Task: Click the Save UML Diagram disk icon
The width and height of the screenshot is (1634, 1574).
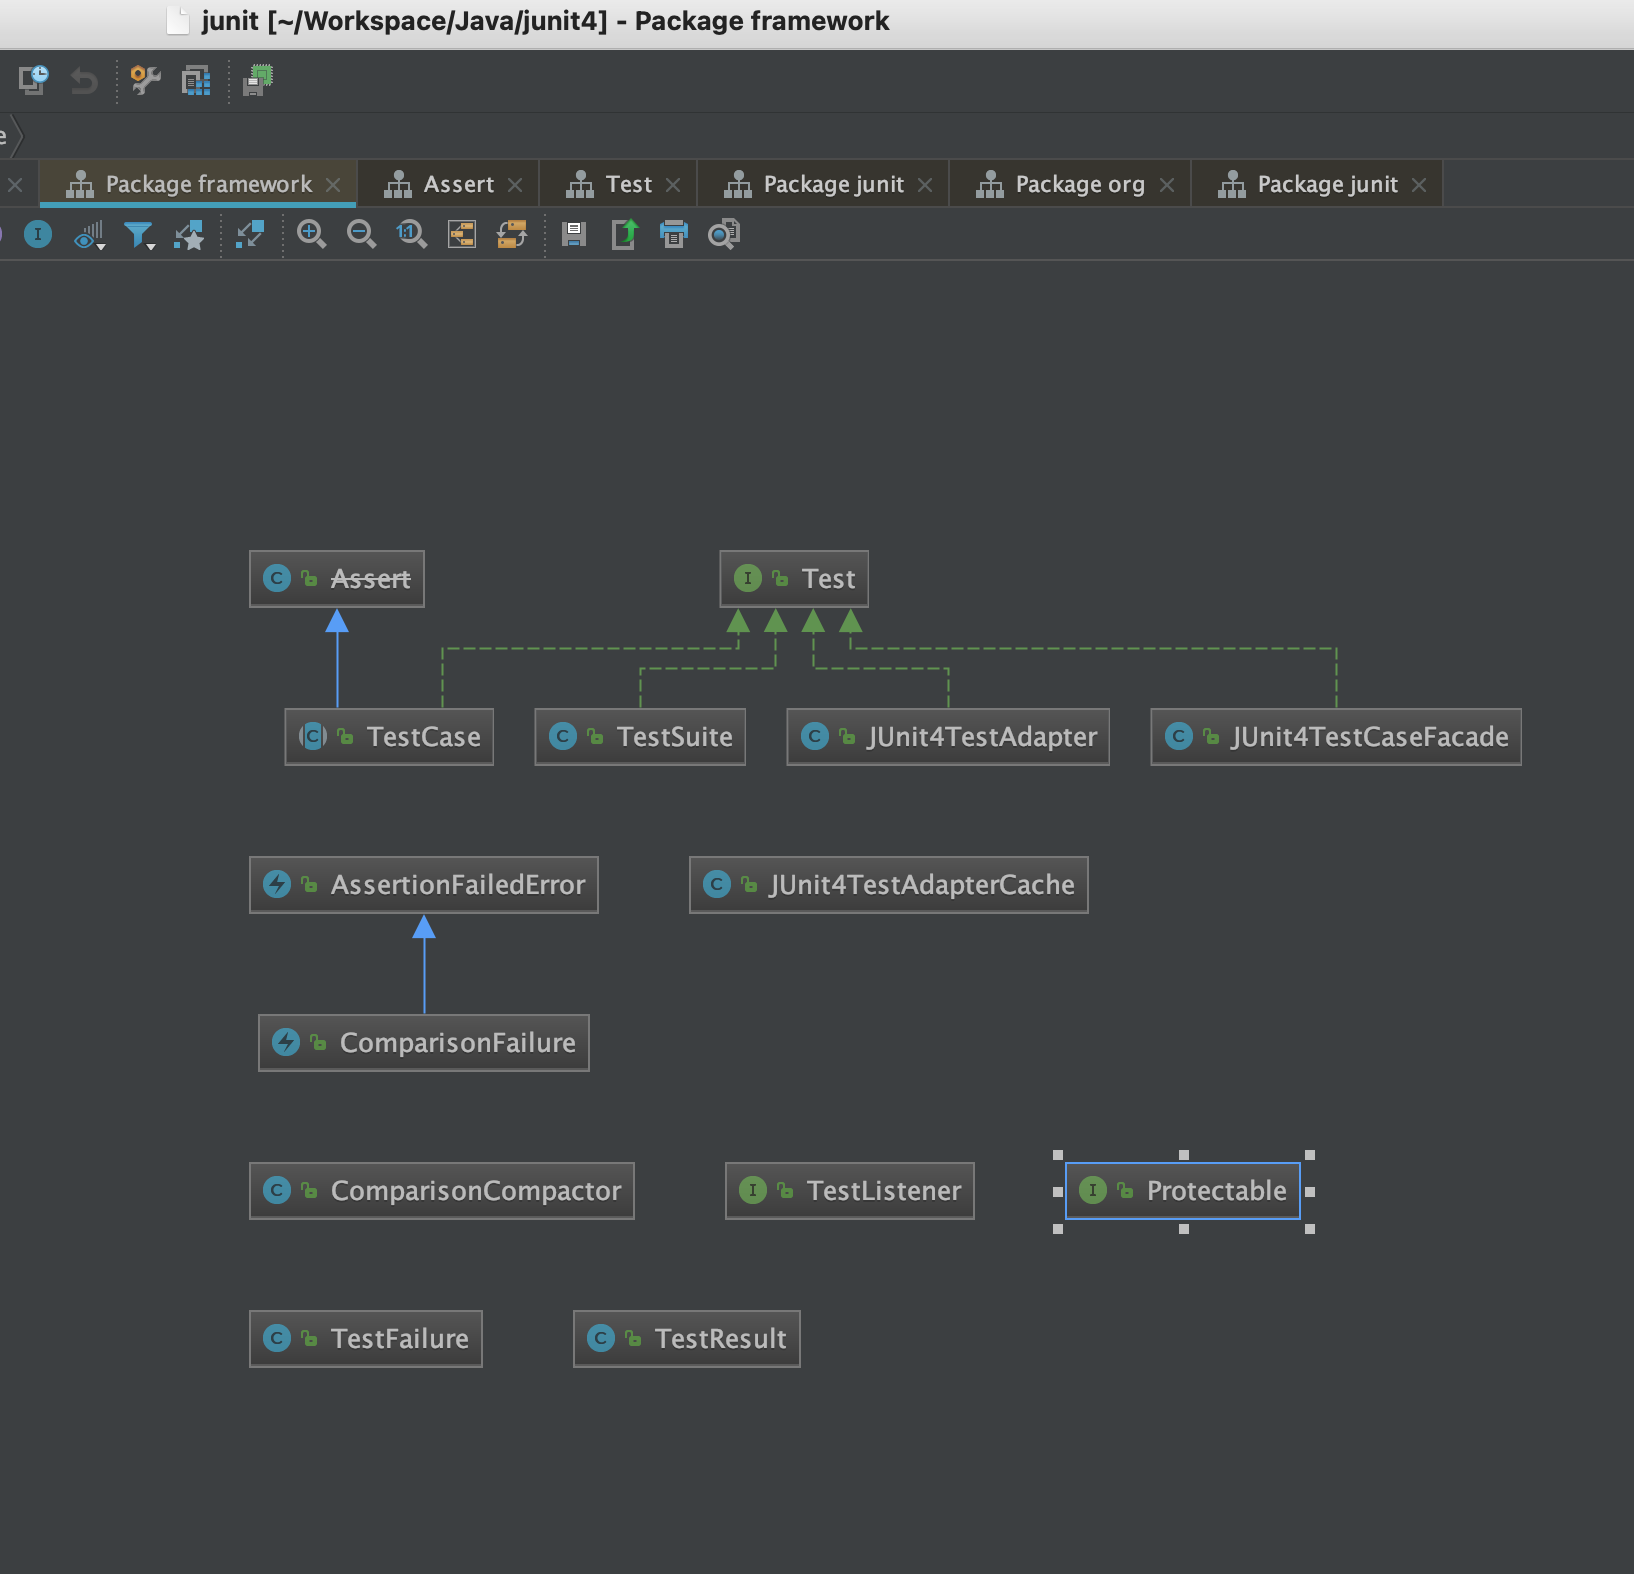Action: click(x=575, y=235)
